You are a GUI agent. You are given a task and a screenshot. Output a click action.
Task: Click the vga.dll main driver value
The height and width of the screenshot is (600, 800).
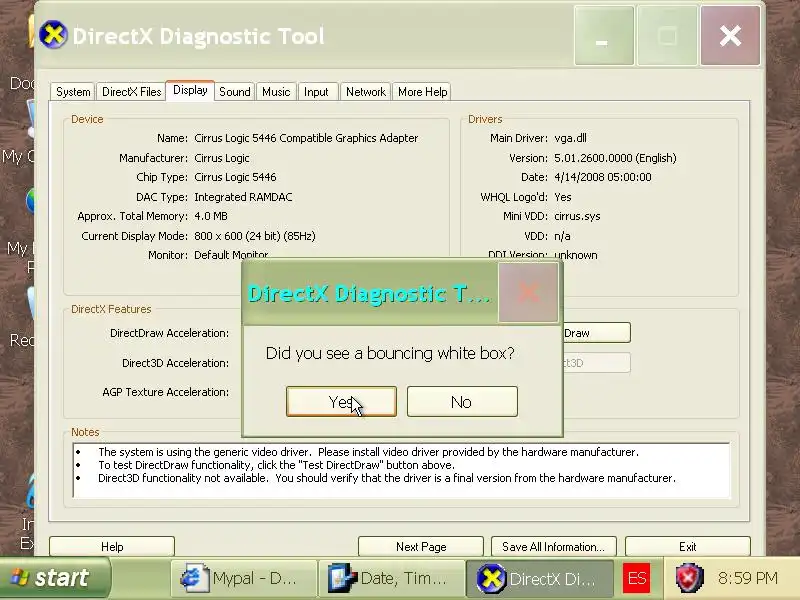pos(570,138)
